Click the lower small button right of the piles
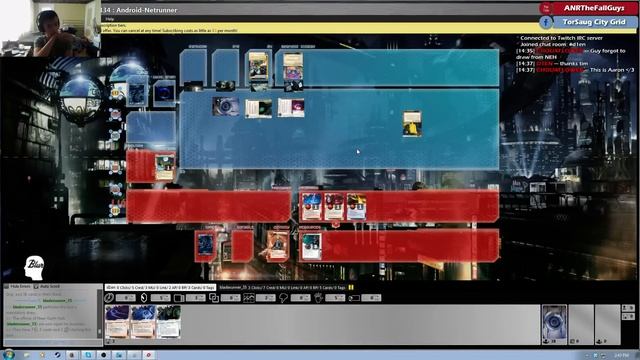The height and width of the screenshot is (360, 640). (x=628, y=316)
